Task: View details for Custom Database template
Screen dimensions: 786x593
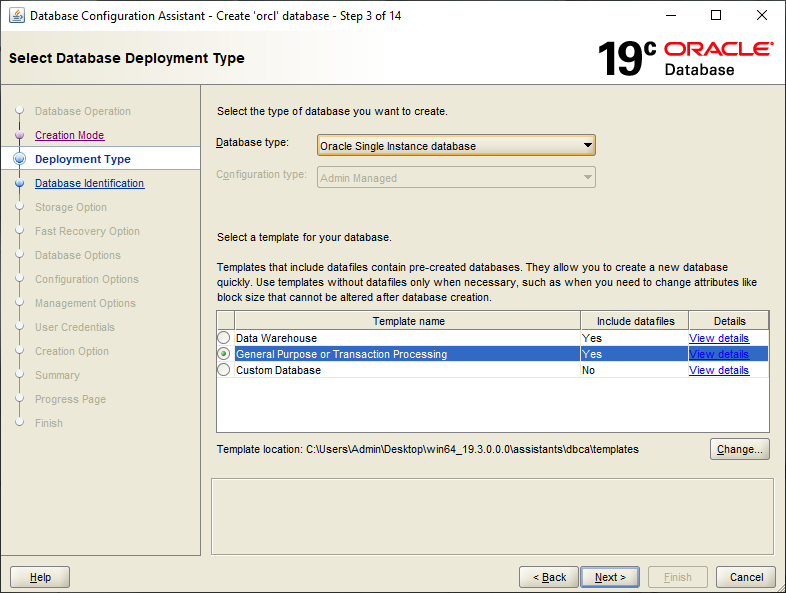Action: 718,370
